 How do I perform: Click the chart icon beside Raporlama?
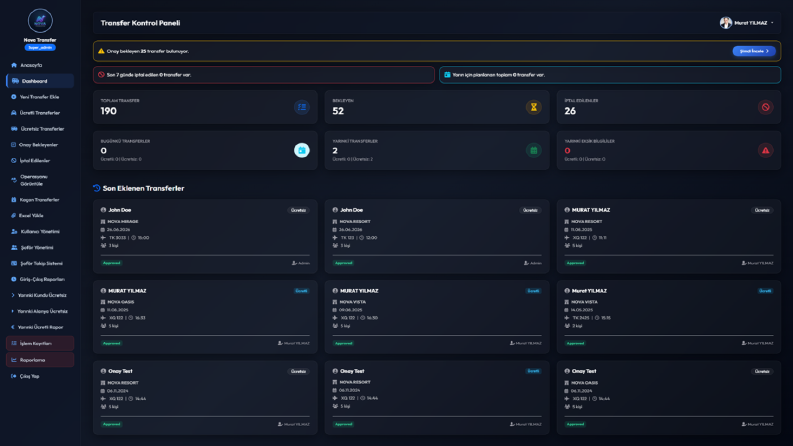click(14, 360)
